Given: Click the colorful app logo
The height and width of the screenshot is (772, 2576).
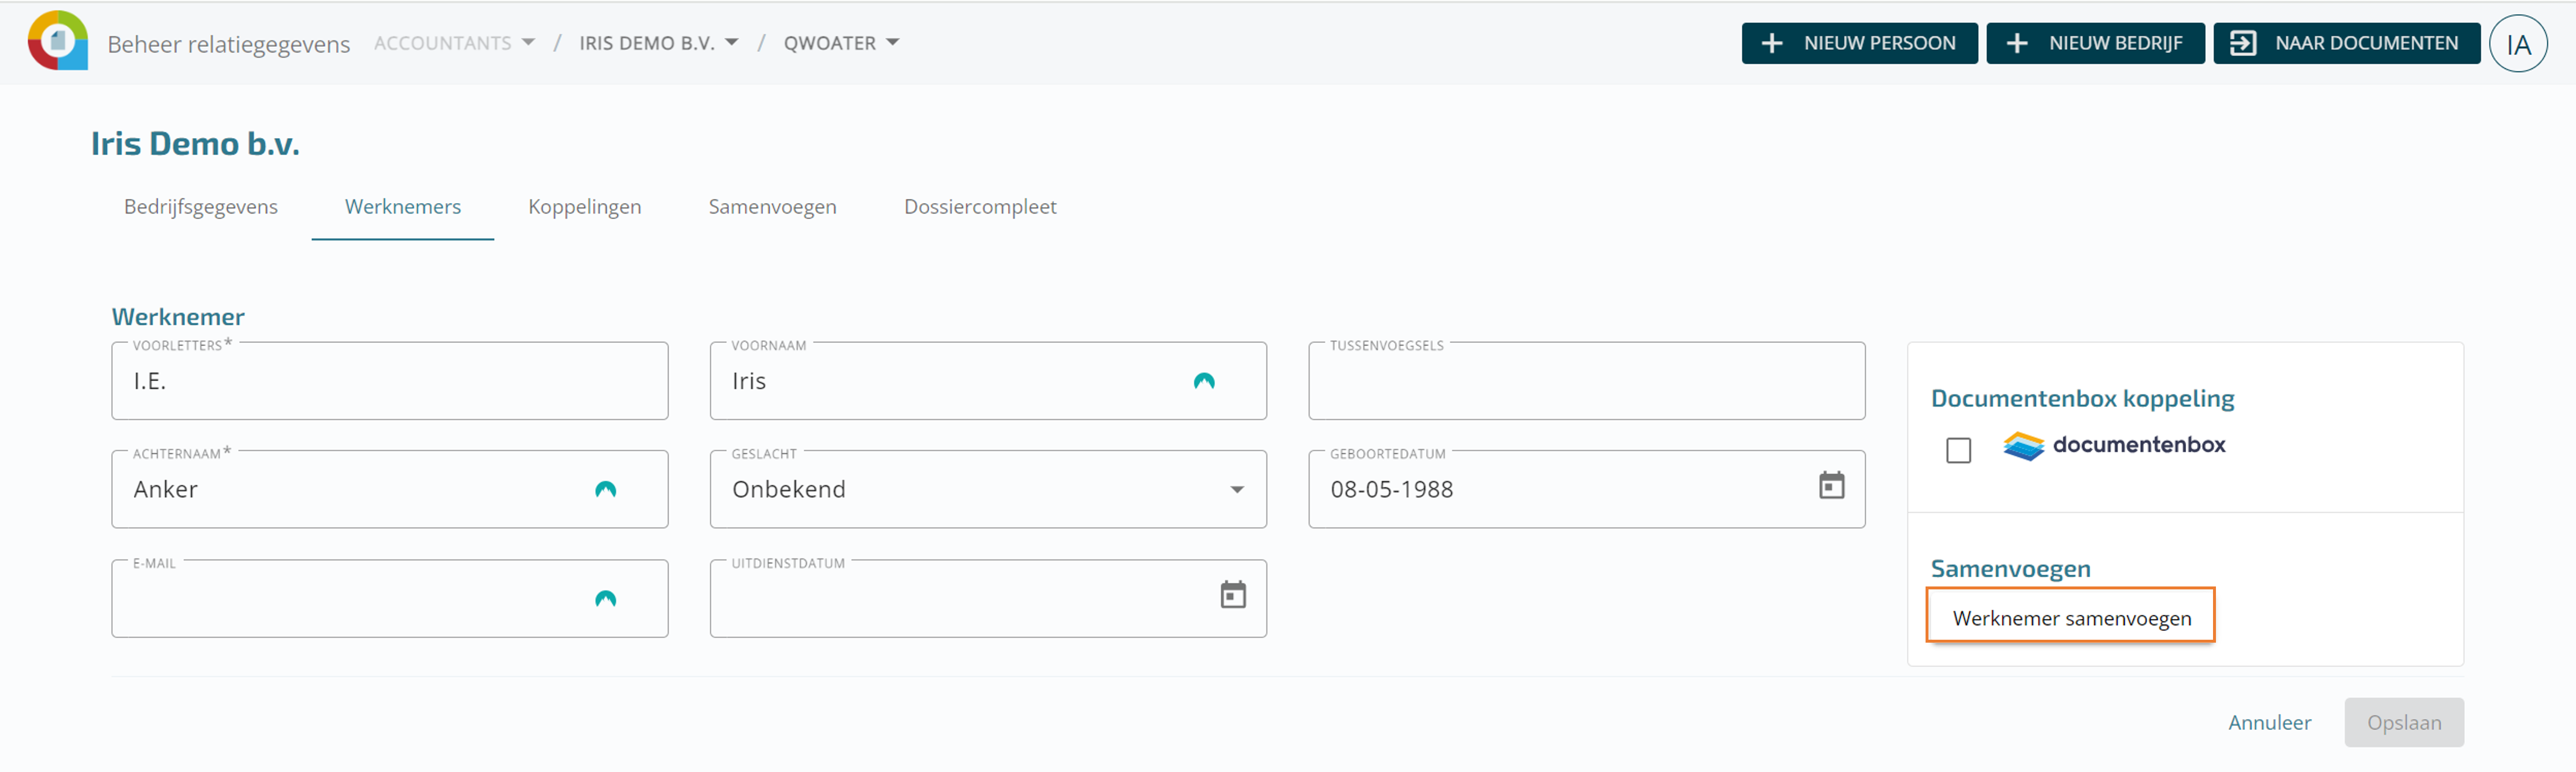Looking at the screenshot, I should click(x=57, y=41).
